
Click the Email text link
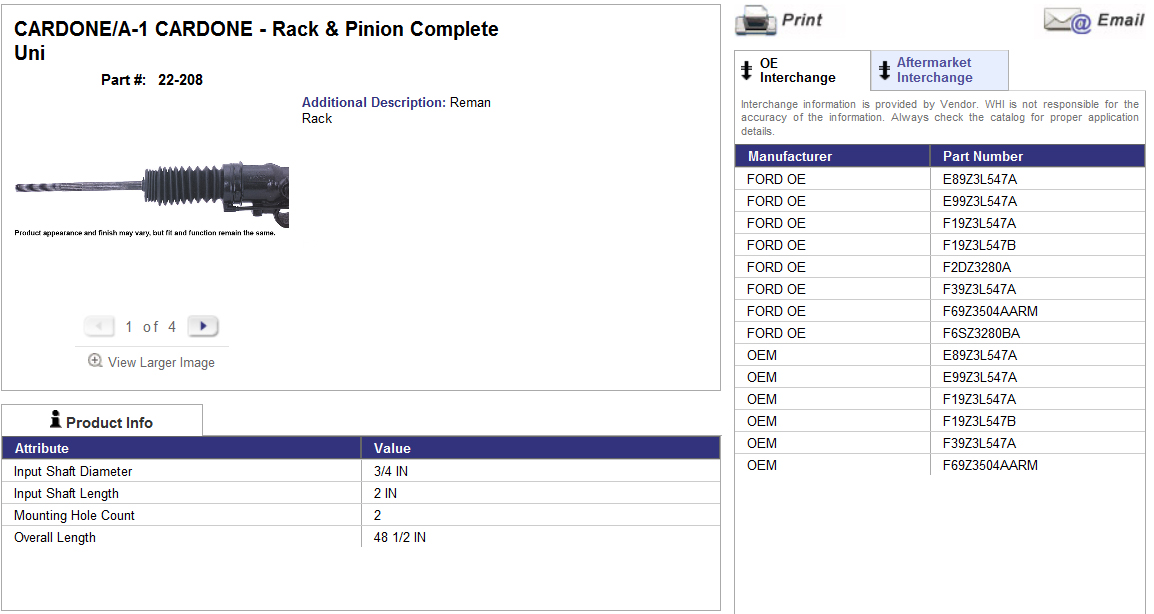click(1120, 20)
